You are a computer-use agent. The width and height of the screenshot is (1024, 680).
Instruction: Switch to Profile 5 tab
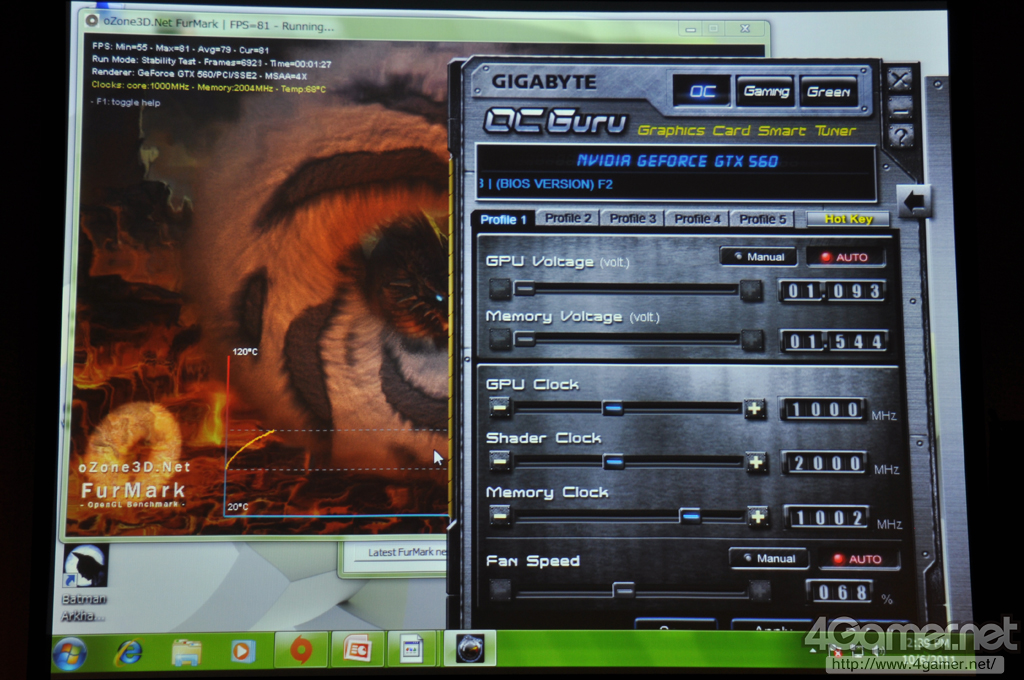pos(762,219)
